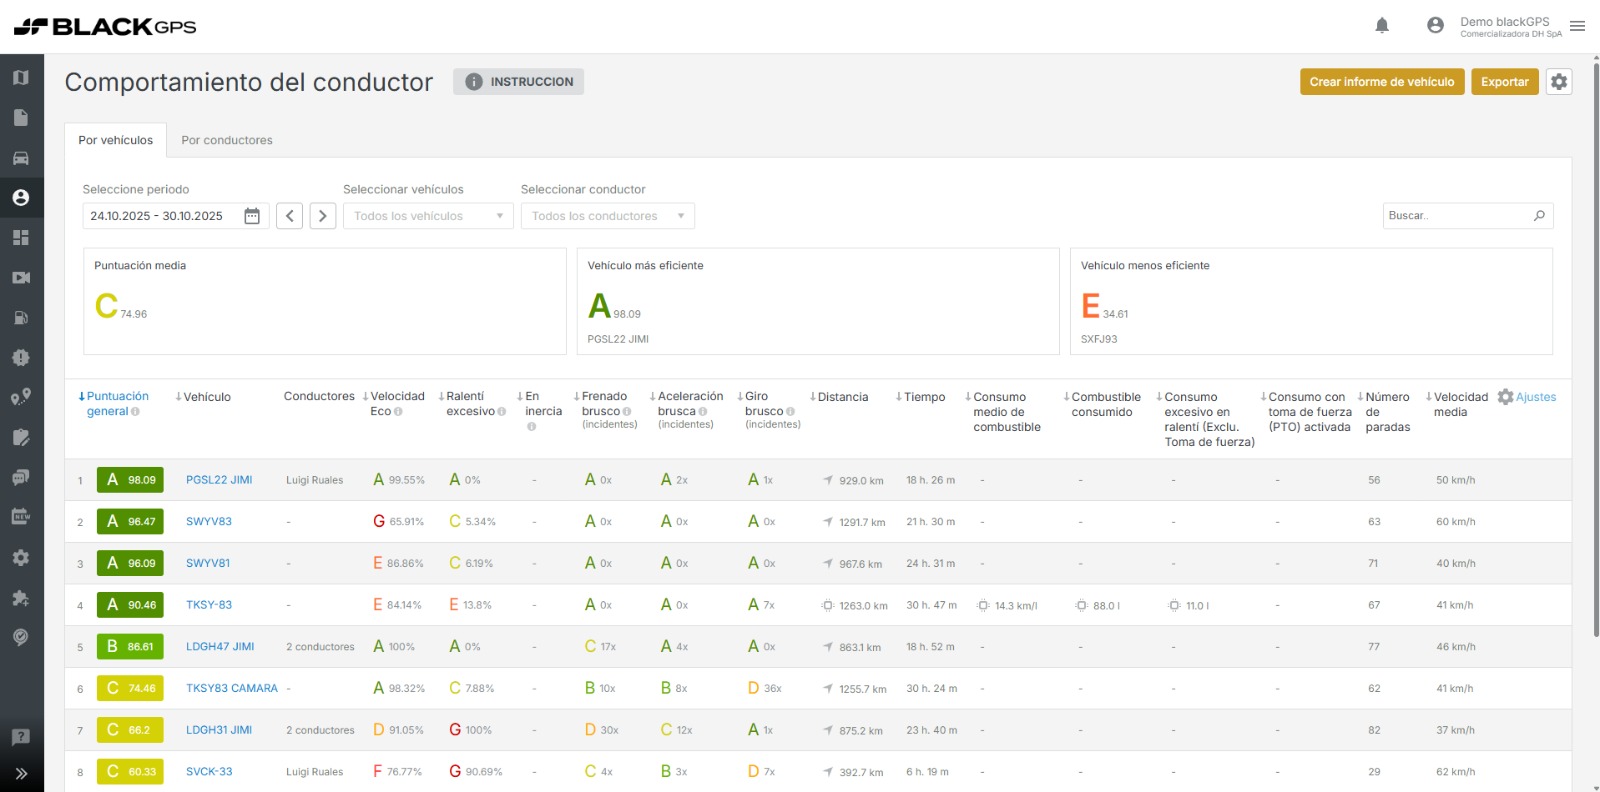This screenshot has height=792, width=1600.
Task: Click the notifications bell icon
Action: [1382, 26]
